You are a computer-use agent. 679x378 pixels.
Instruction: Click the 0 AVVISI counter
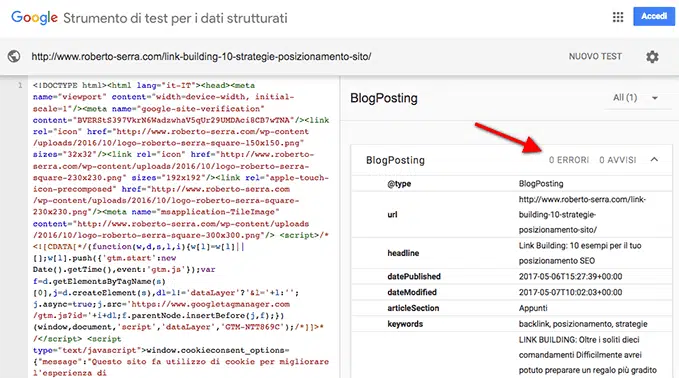coord(618,160)
